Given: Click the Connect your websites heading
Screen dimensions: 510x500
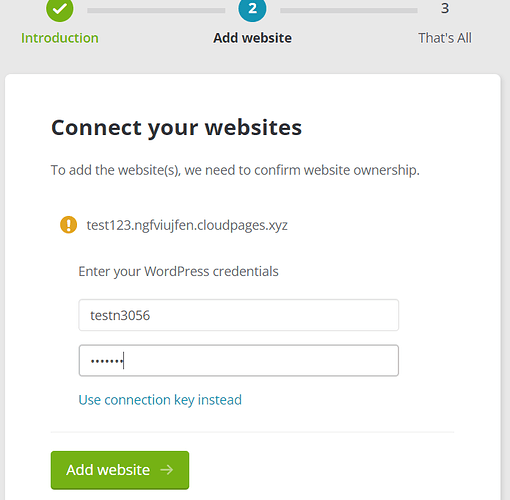Looking at the screenshot, I should tap(176, 128).
